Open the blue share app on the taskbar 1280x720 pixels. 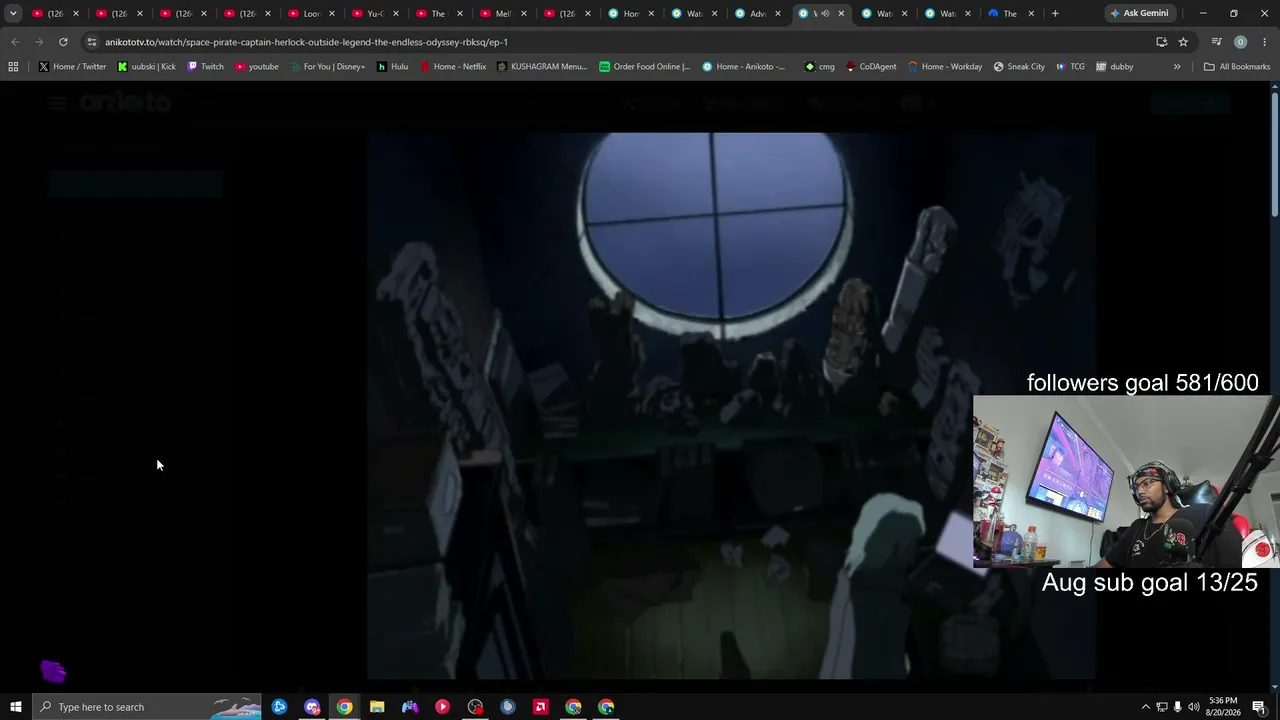279,707
